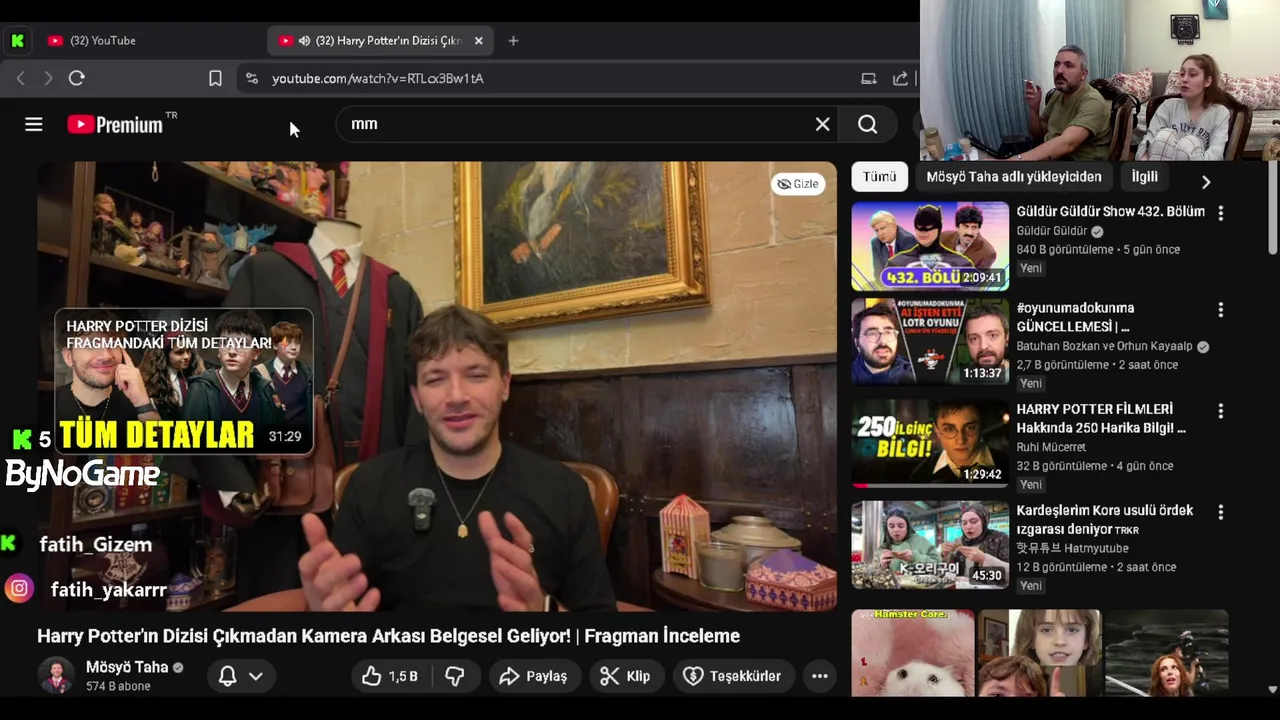Open the YouTube hamburger guide menu
Screen dimensions: 1280x720
tap(34, 124)
